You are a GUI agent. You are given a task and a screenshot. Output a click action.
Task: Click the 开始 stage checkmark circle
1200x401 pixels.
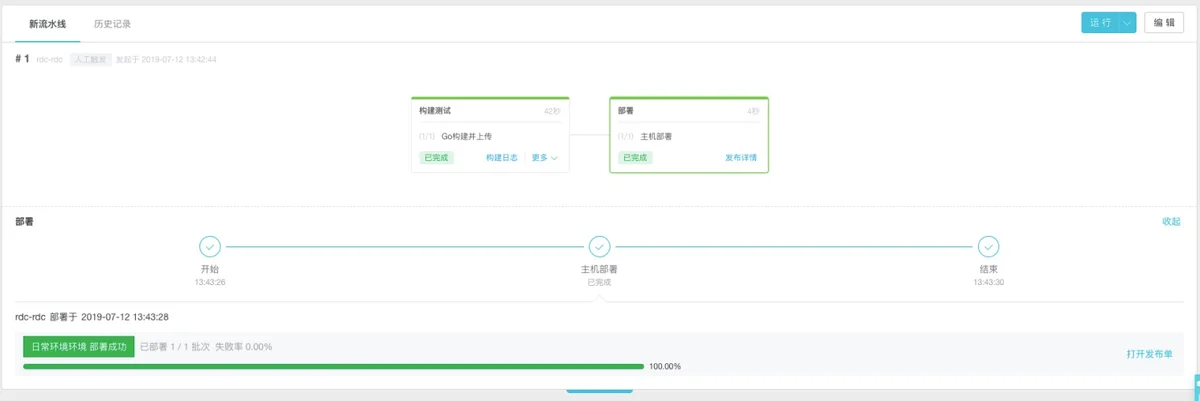coord(210,246)
